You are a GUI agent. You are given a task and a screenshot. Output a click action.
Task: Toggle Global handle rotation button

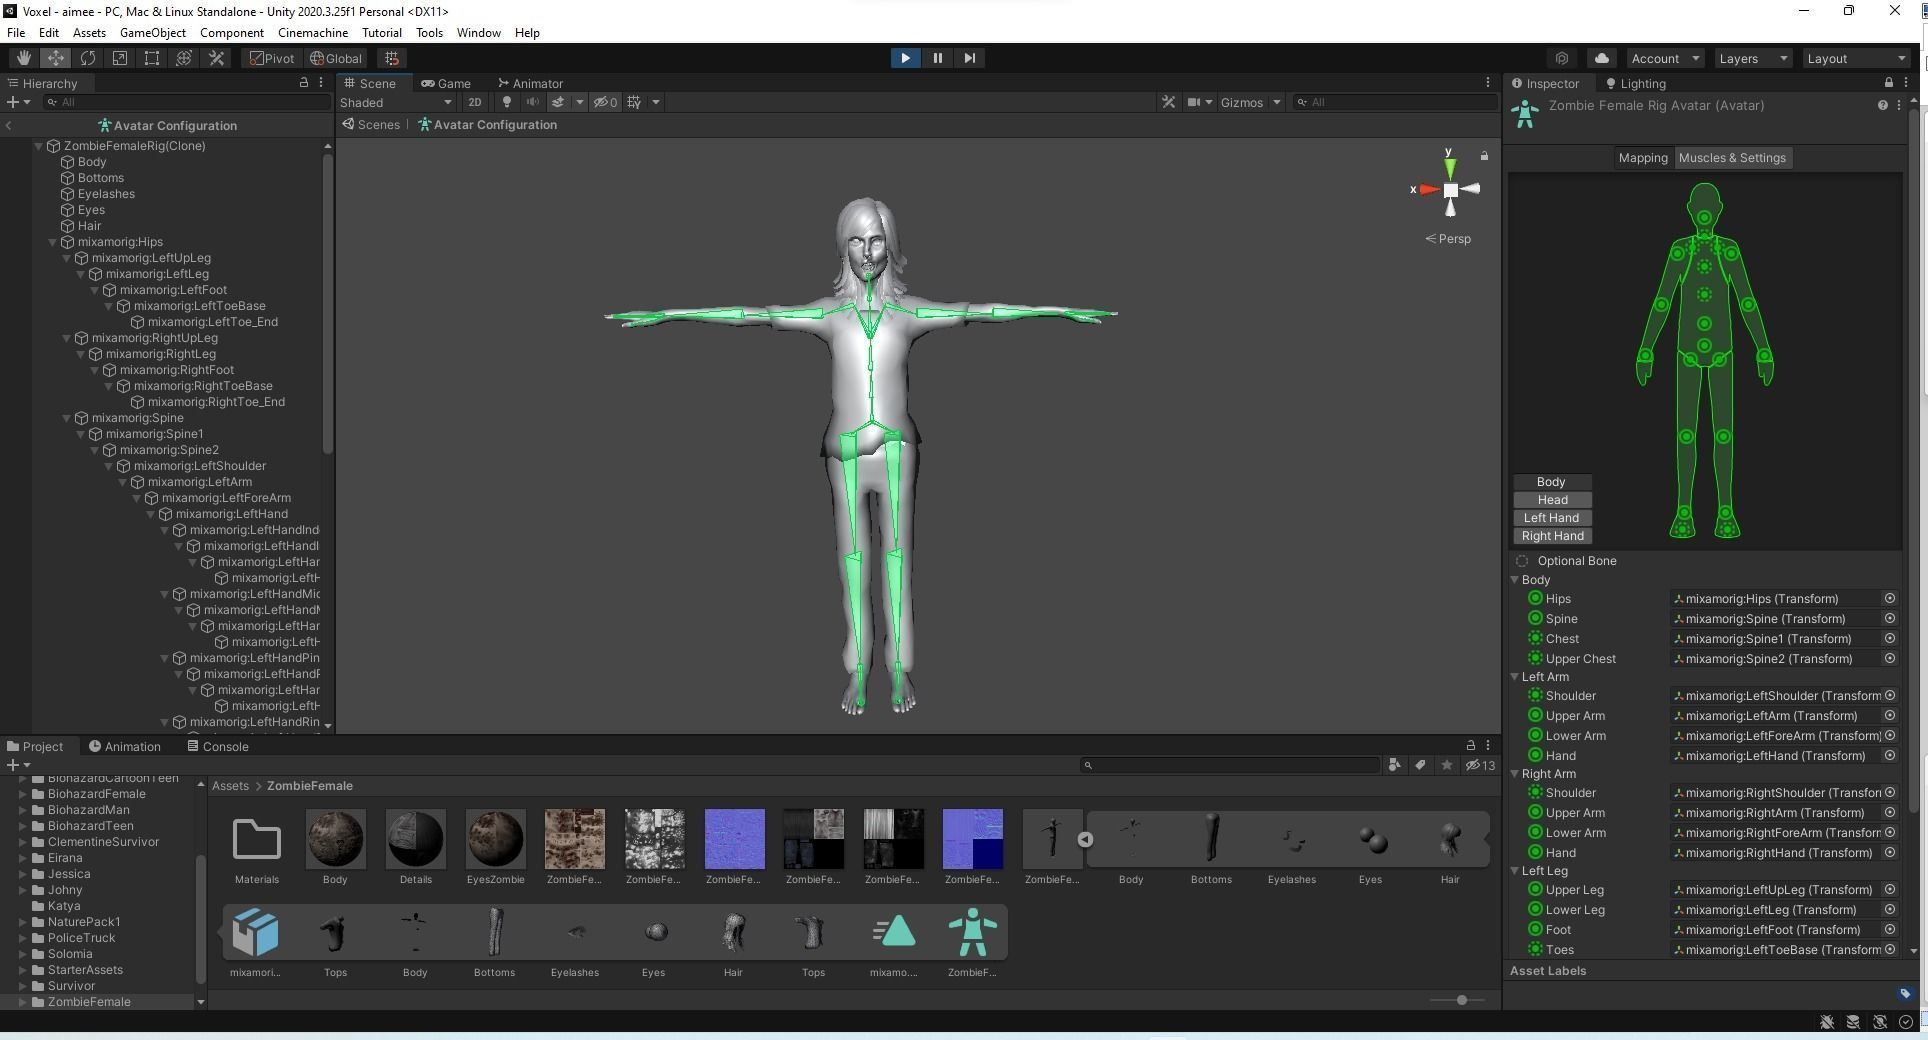click(x=336, y=58)
